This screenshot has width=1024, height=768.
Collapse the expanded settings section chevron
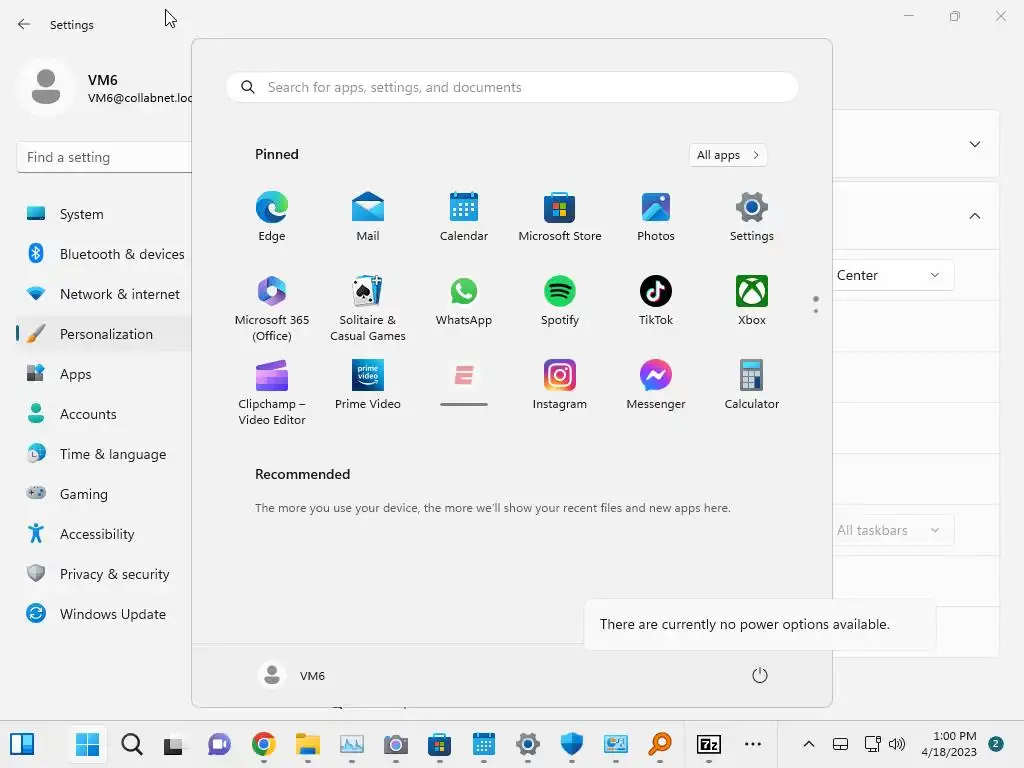974,216
